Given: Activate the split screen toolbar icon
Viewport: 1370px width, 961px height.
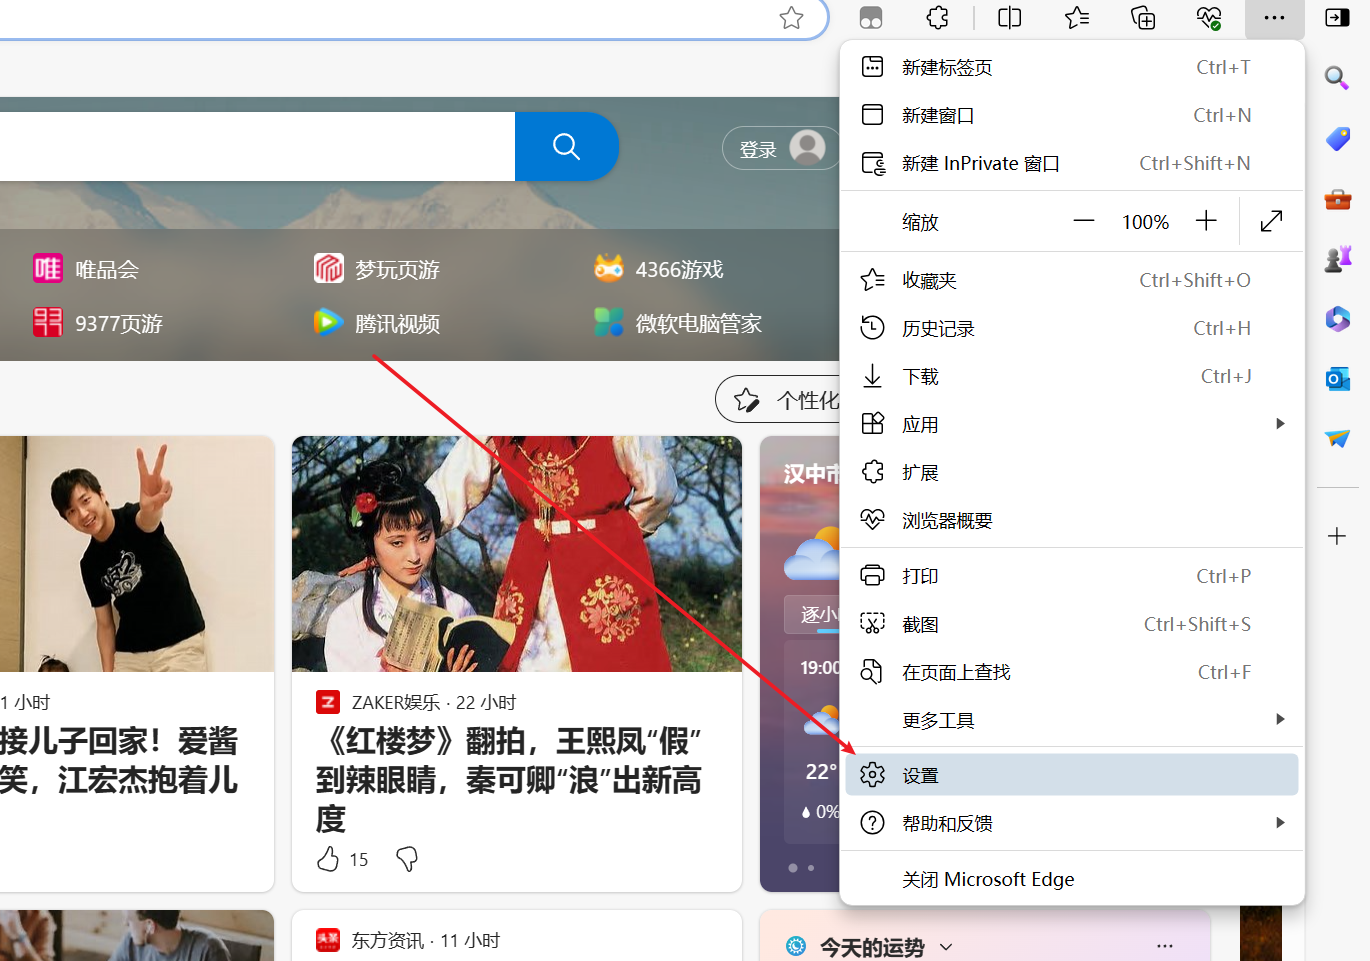Looking at the screenshot, I should [x=1009, y=18].
